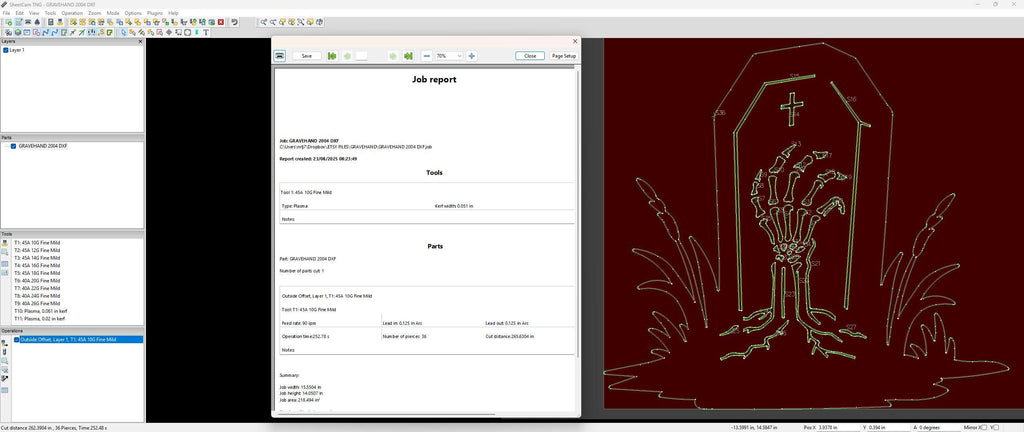1024x432 pixels.
Task: Select the text T tool icon
Action: (x=206, y=31)
